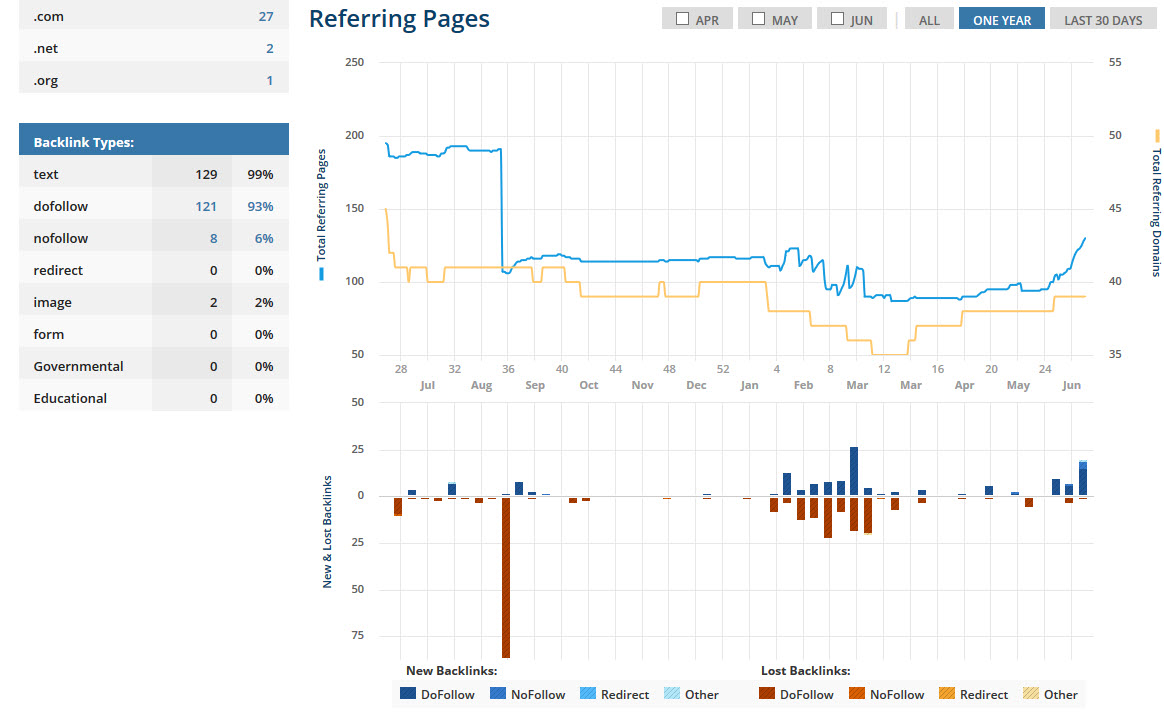This screenshot has height=715, width=1164.
Task: Select the Governmental backlink type row
Action: pos(154,366)
